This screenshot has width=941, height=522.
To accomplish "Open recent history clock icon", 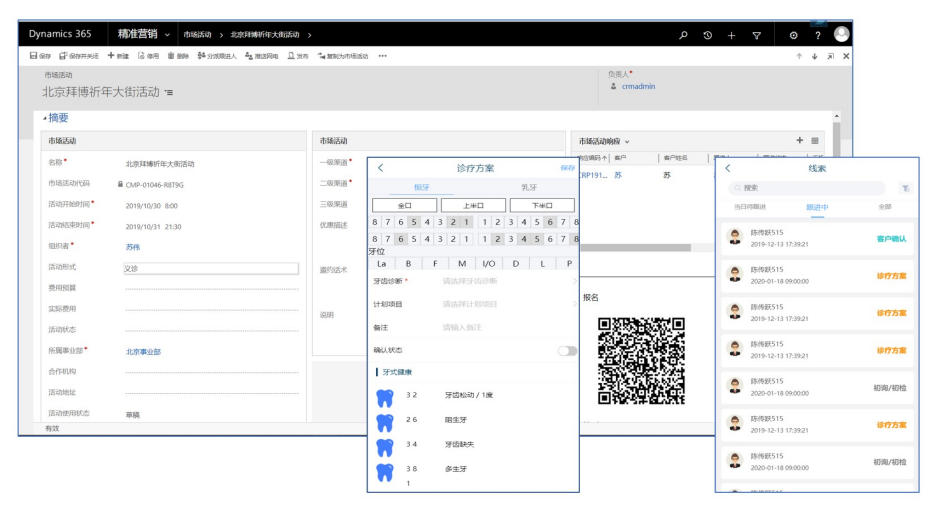I will [x=707, y=35].
